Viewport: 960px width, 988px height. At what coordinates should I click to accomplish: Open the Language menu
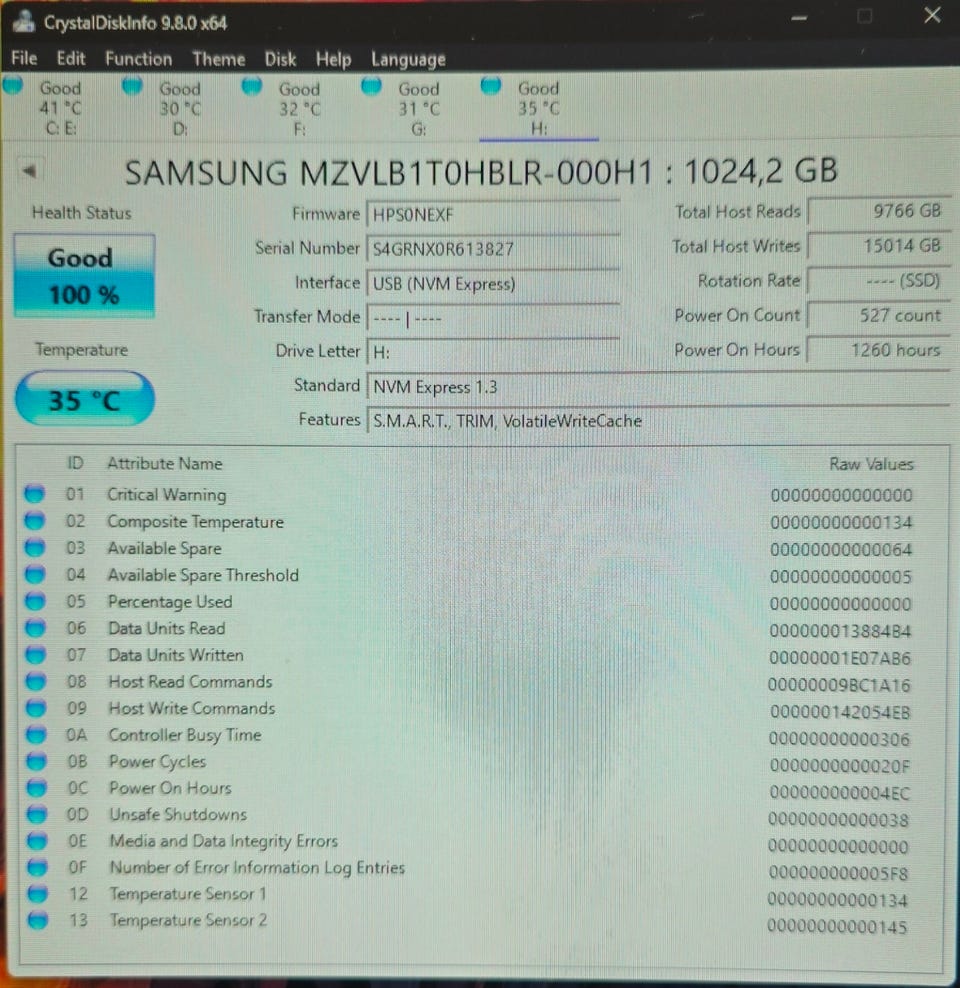pyautogui.click(x=408, y=60)
